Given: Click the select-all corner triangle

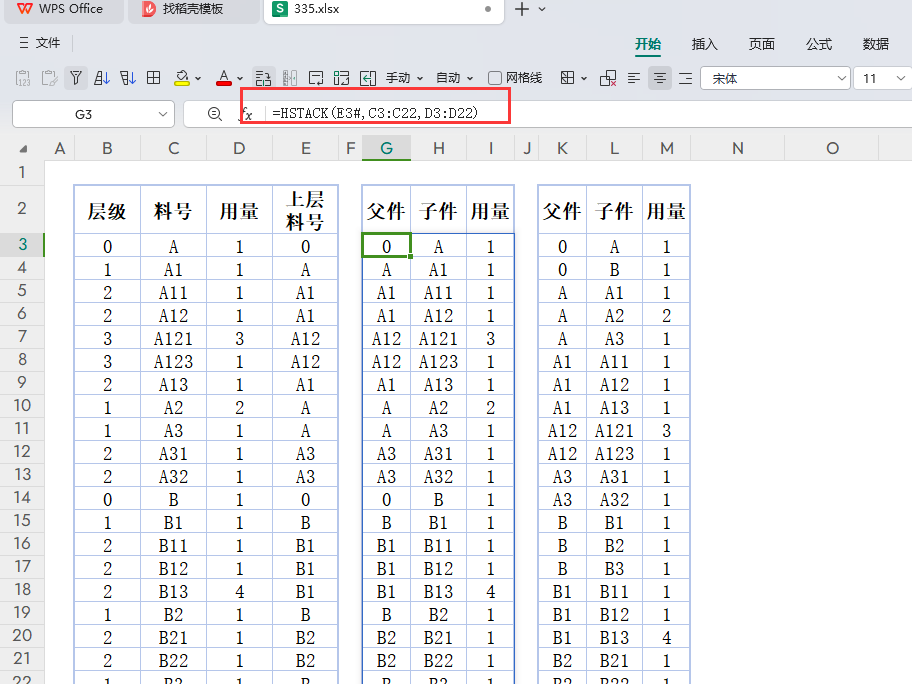Looking at the screenshot, I should click(23, 149).
